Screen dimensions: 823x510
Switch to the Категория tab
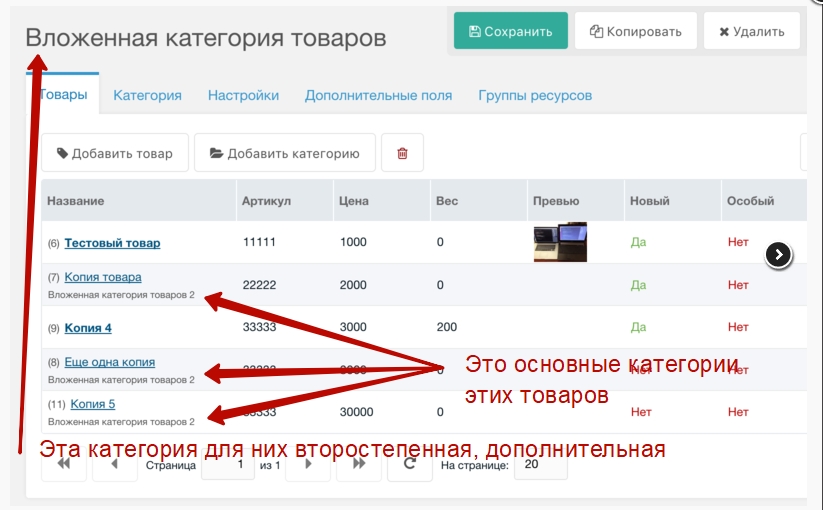click(x=147, y=95)
